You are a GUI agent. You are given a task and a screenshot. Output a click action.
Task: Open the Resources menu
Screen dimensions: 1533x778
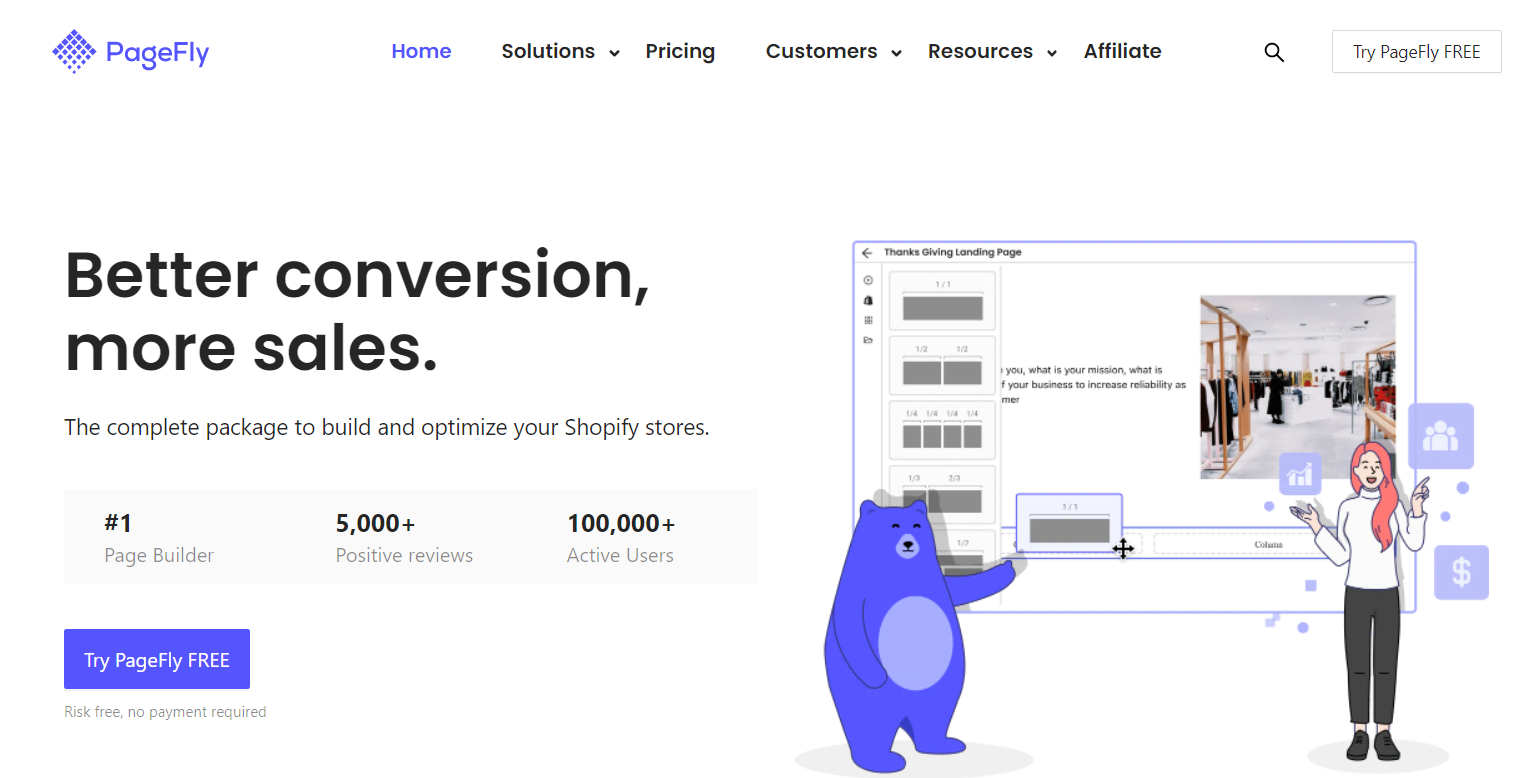click(x=980, y=51)
